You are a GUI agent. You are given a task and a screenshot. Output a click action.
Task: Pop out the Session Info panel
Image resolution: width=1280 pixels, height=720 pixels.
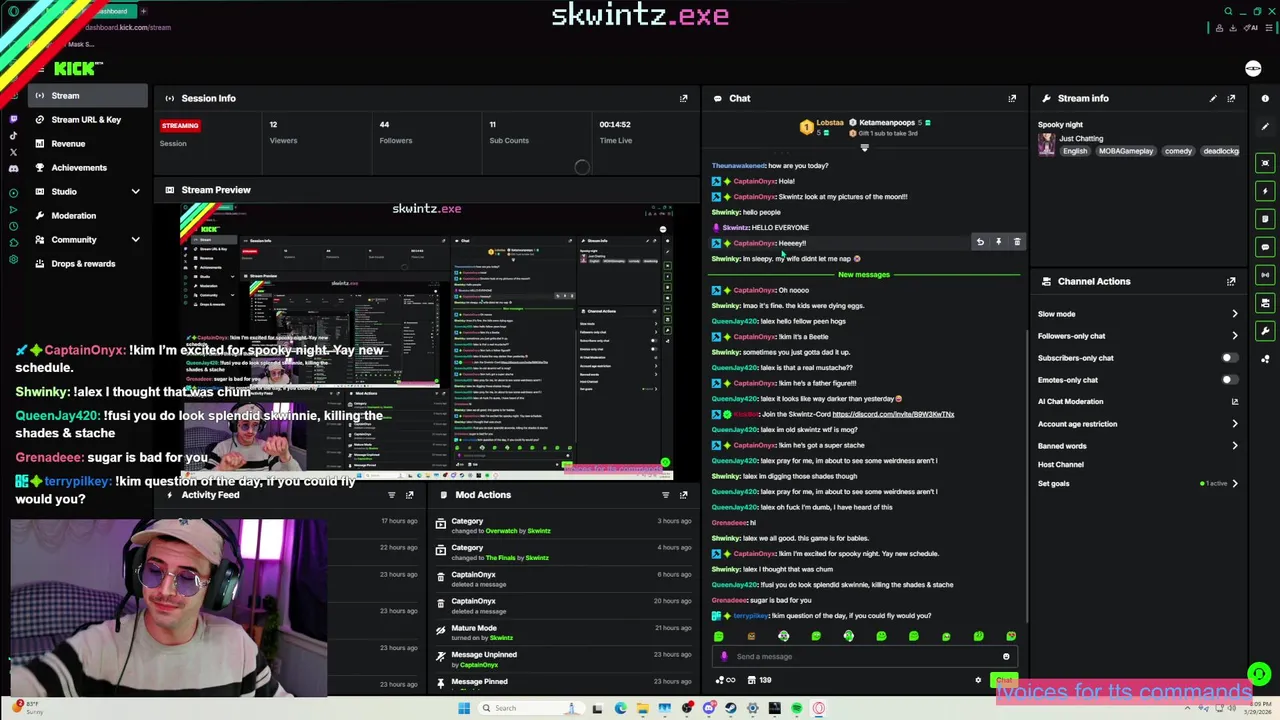pos(684,98)
